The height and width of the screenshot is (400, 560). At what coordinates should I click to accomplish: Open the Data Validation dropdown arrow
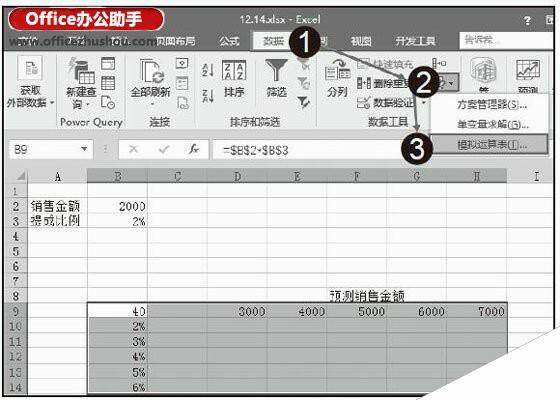424,103
